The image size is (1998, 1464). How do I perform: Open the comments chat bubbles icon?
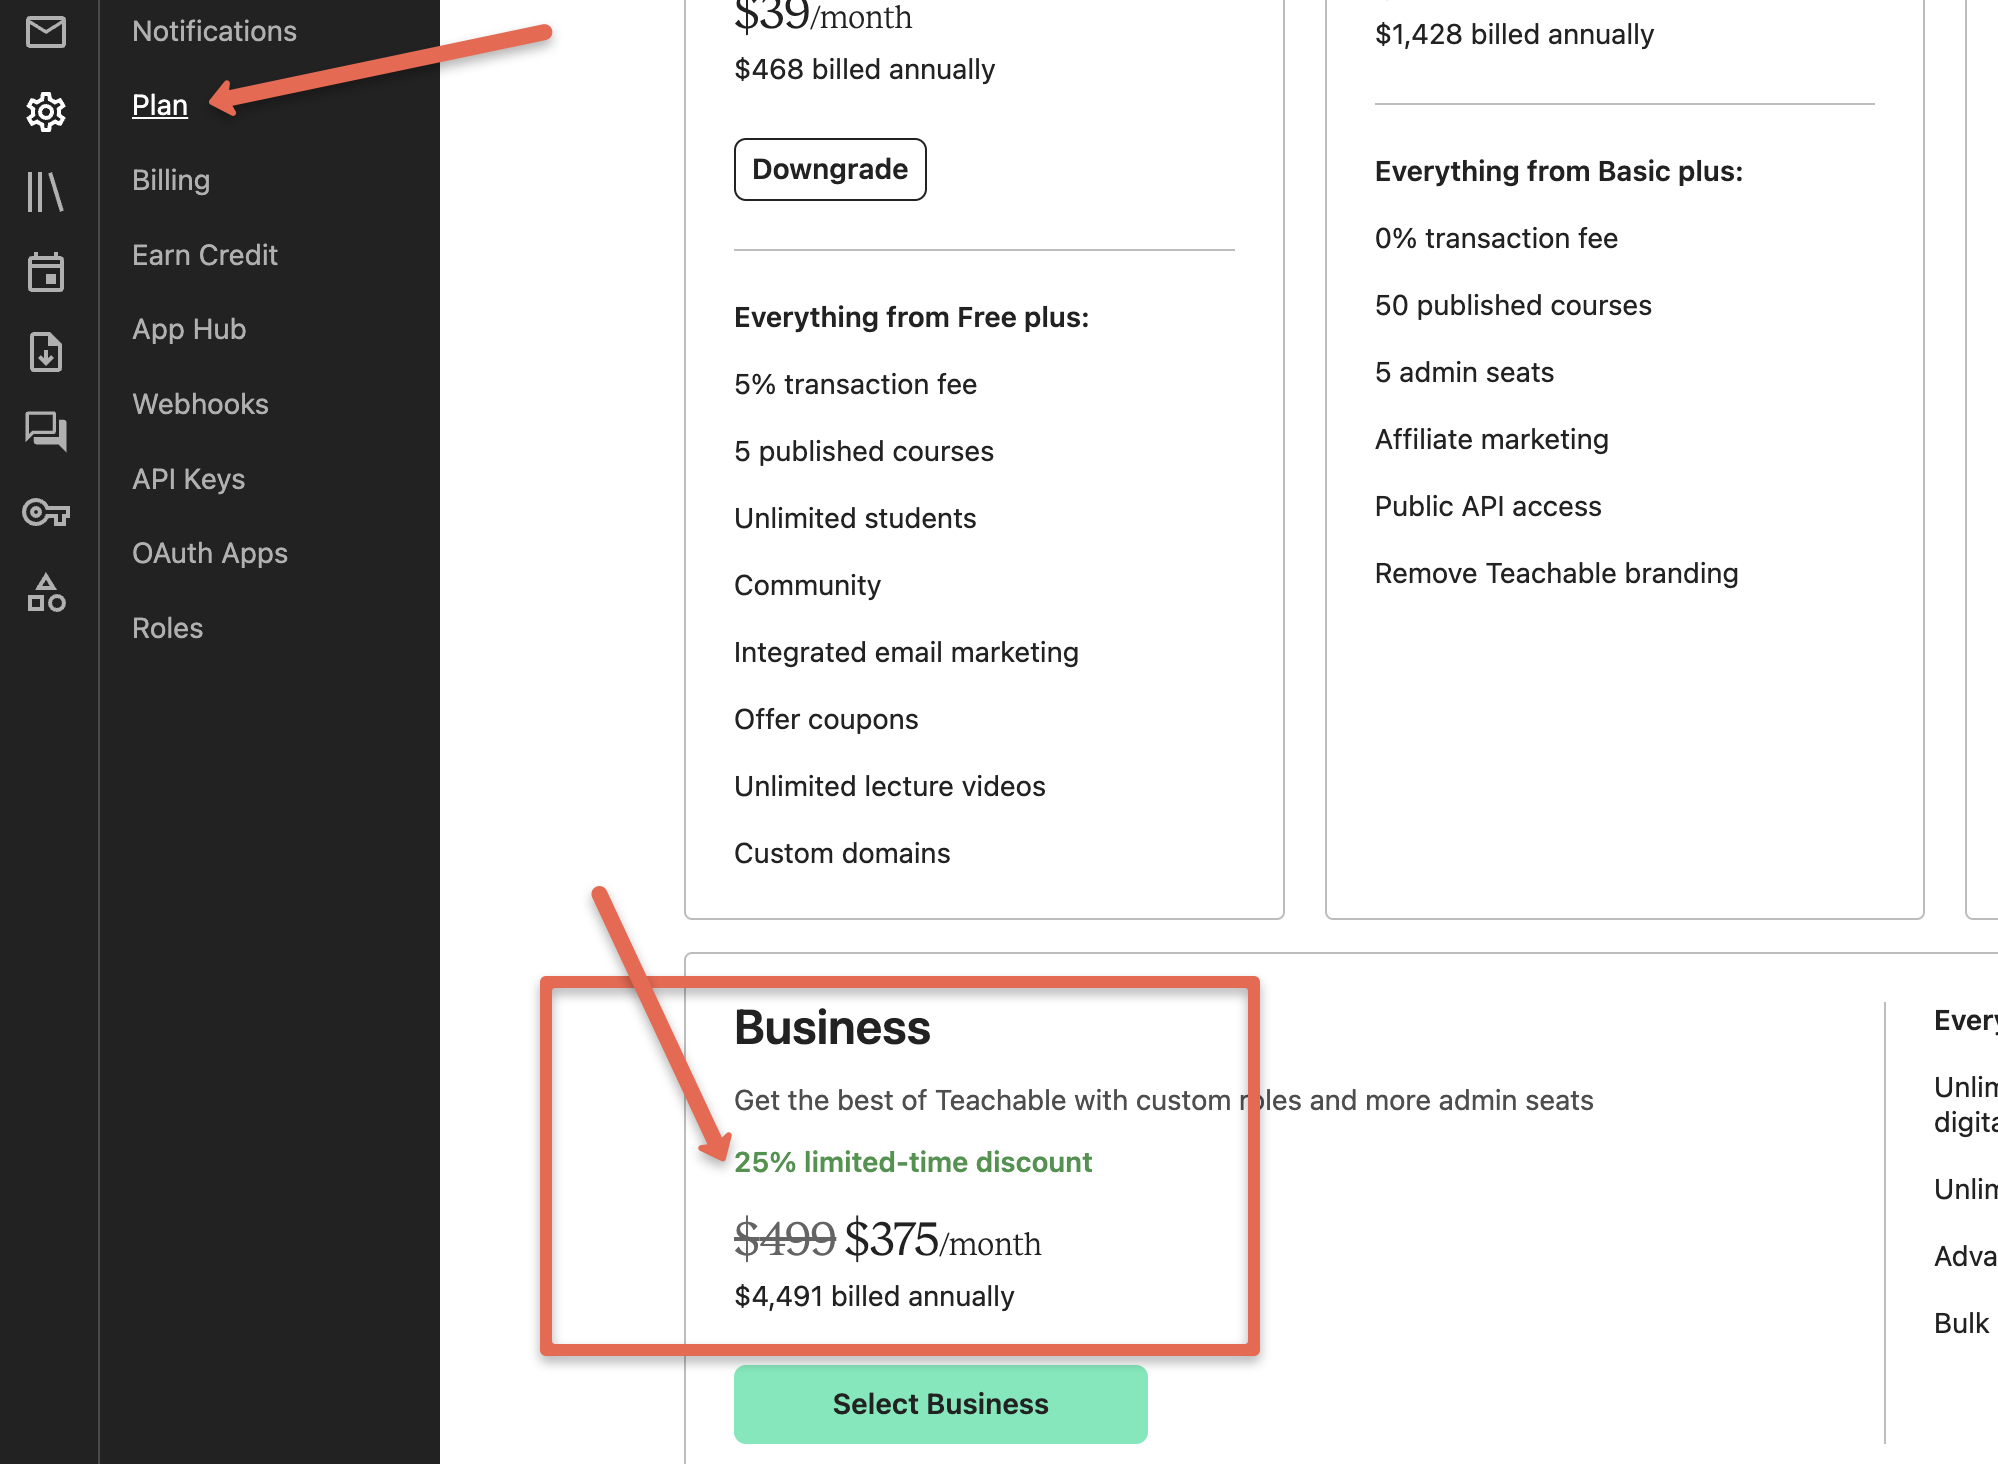tap(46, 431)
